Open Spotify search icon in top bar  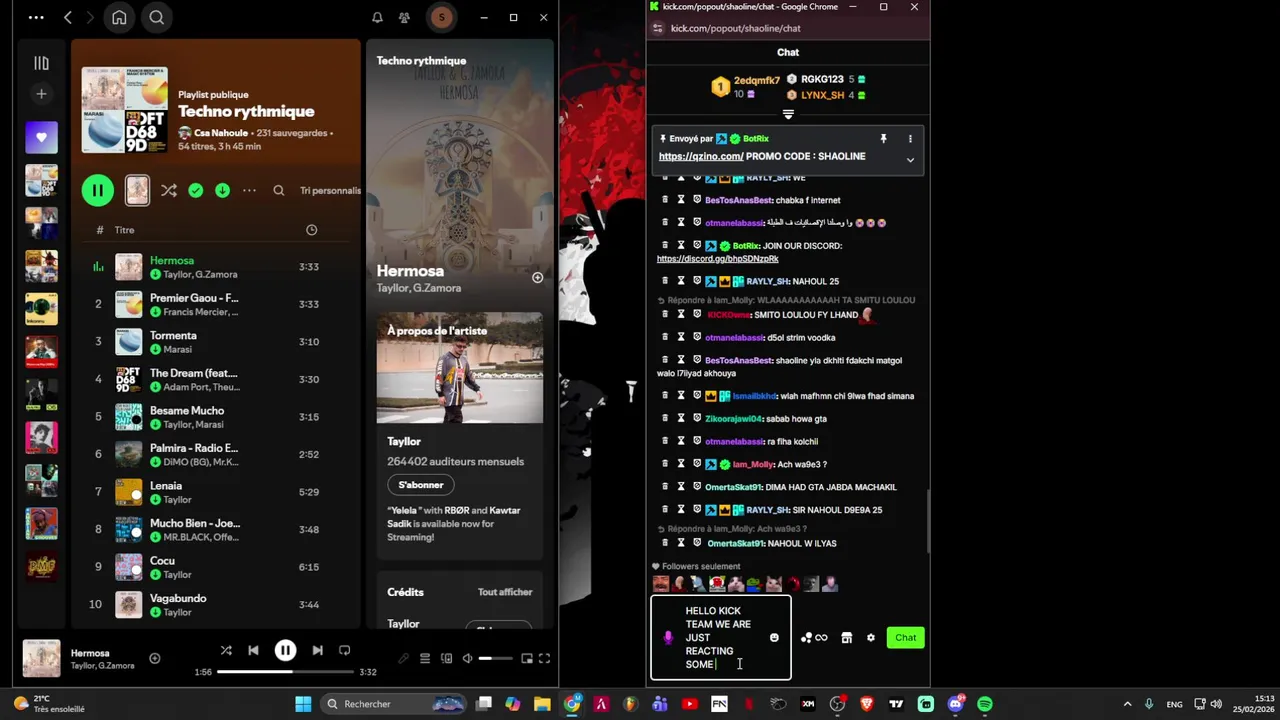point(157,17)
